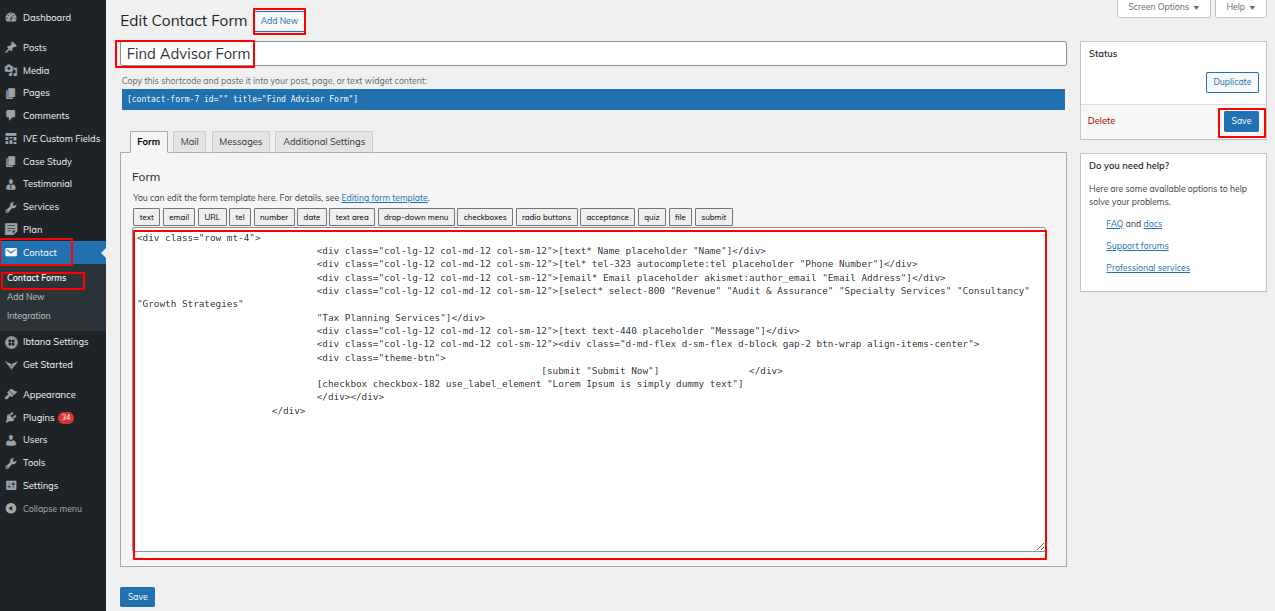Open the Users person icon

11,440
